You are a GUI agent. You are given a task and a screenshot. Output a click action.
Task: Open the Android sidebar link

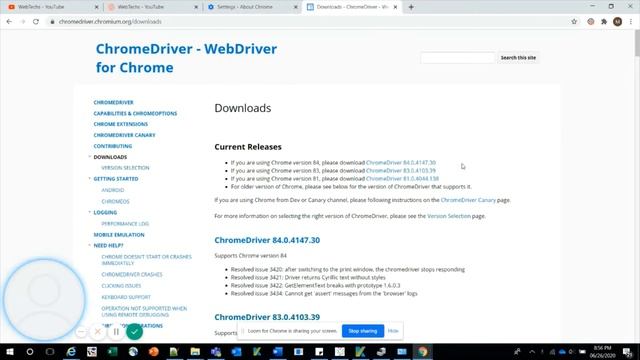(113, 190)
